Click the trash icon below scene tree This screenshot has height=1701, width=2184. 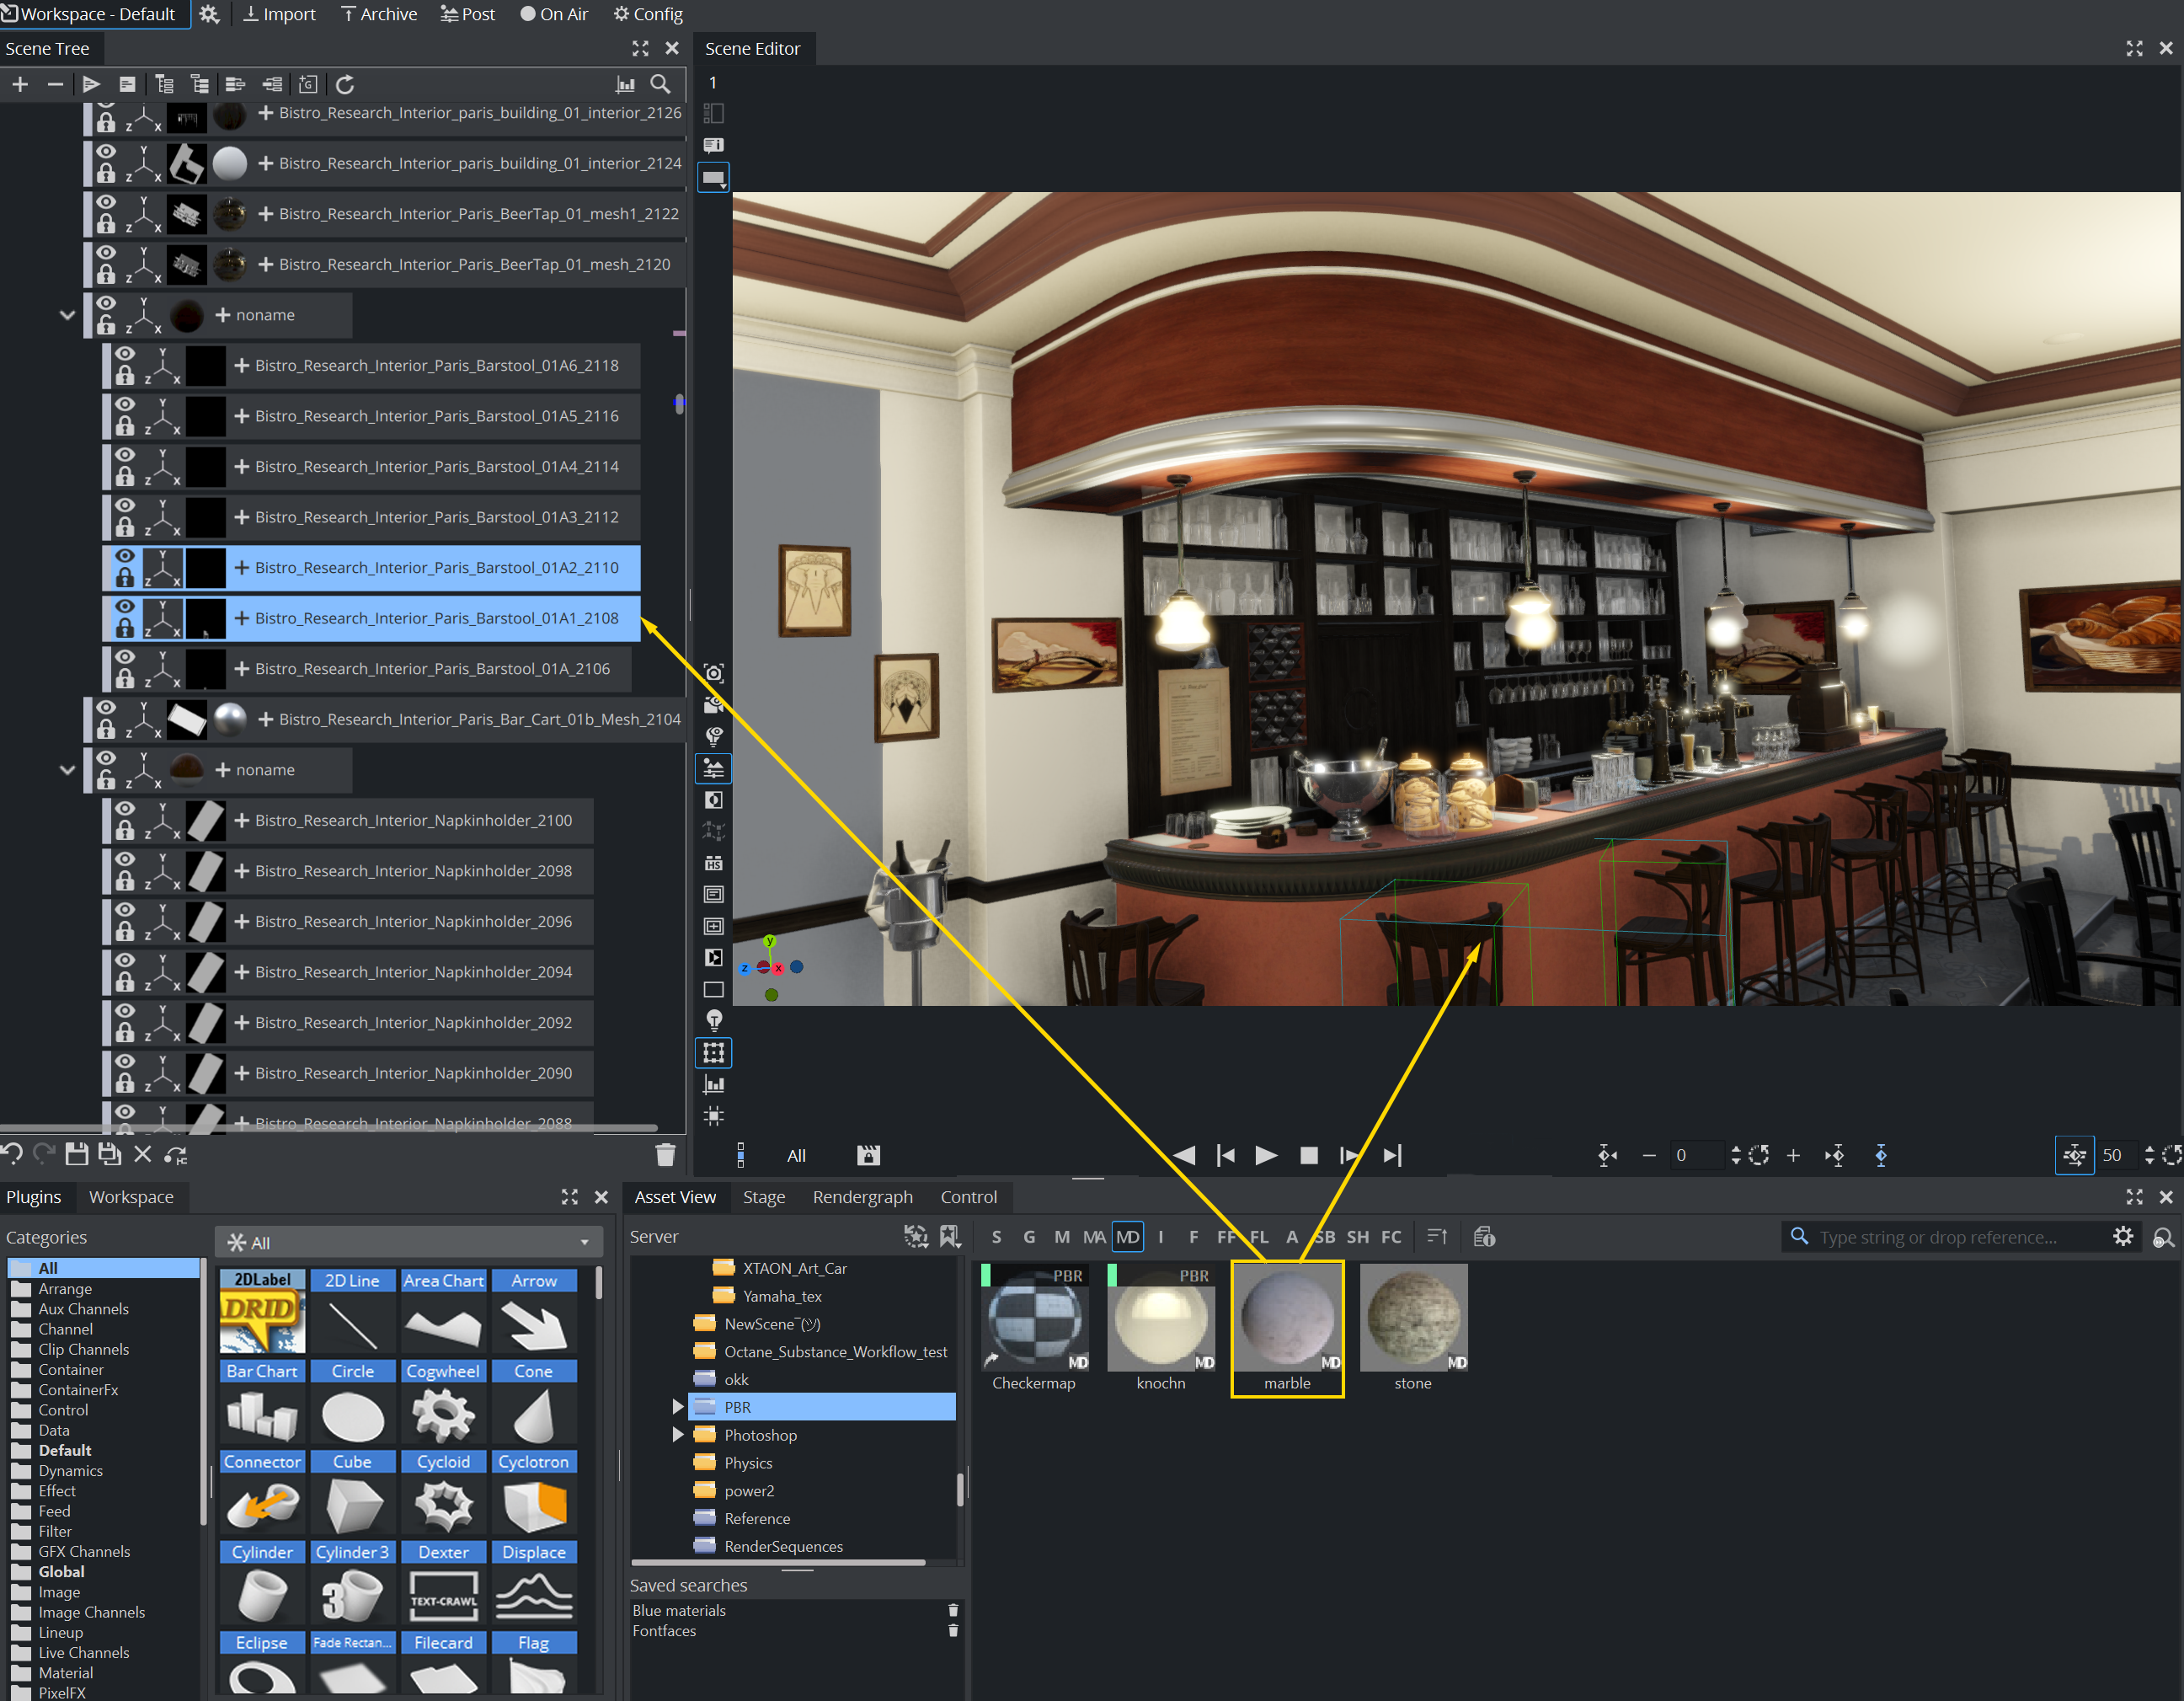(x=665, y=1155)
